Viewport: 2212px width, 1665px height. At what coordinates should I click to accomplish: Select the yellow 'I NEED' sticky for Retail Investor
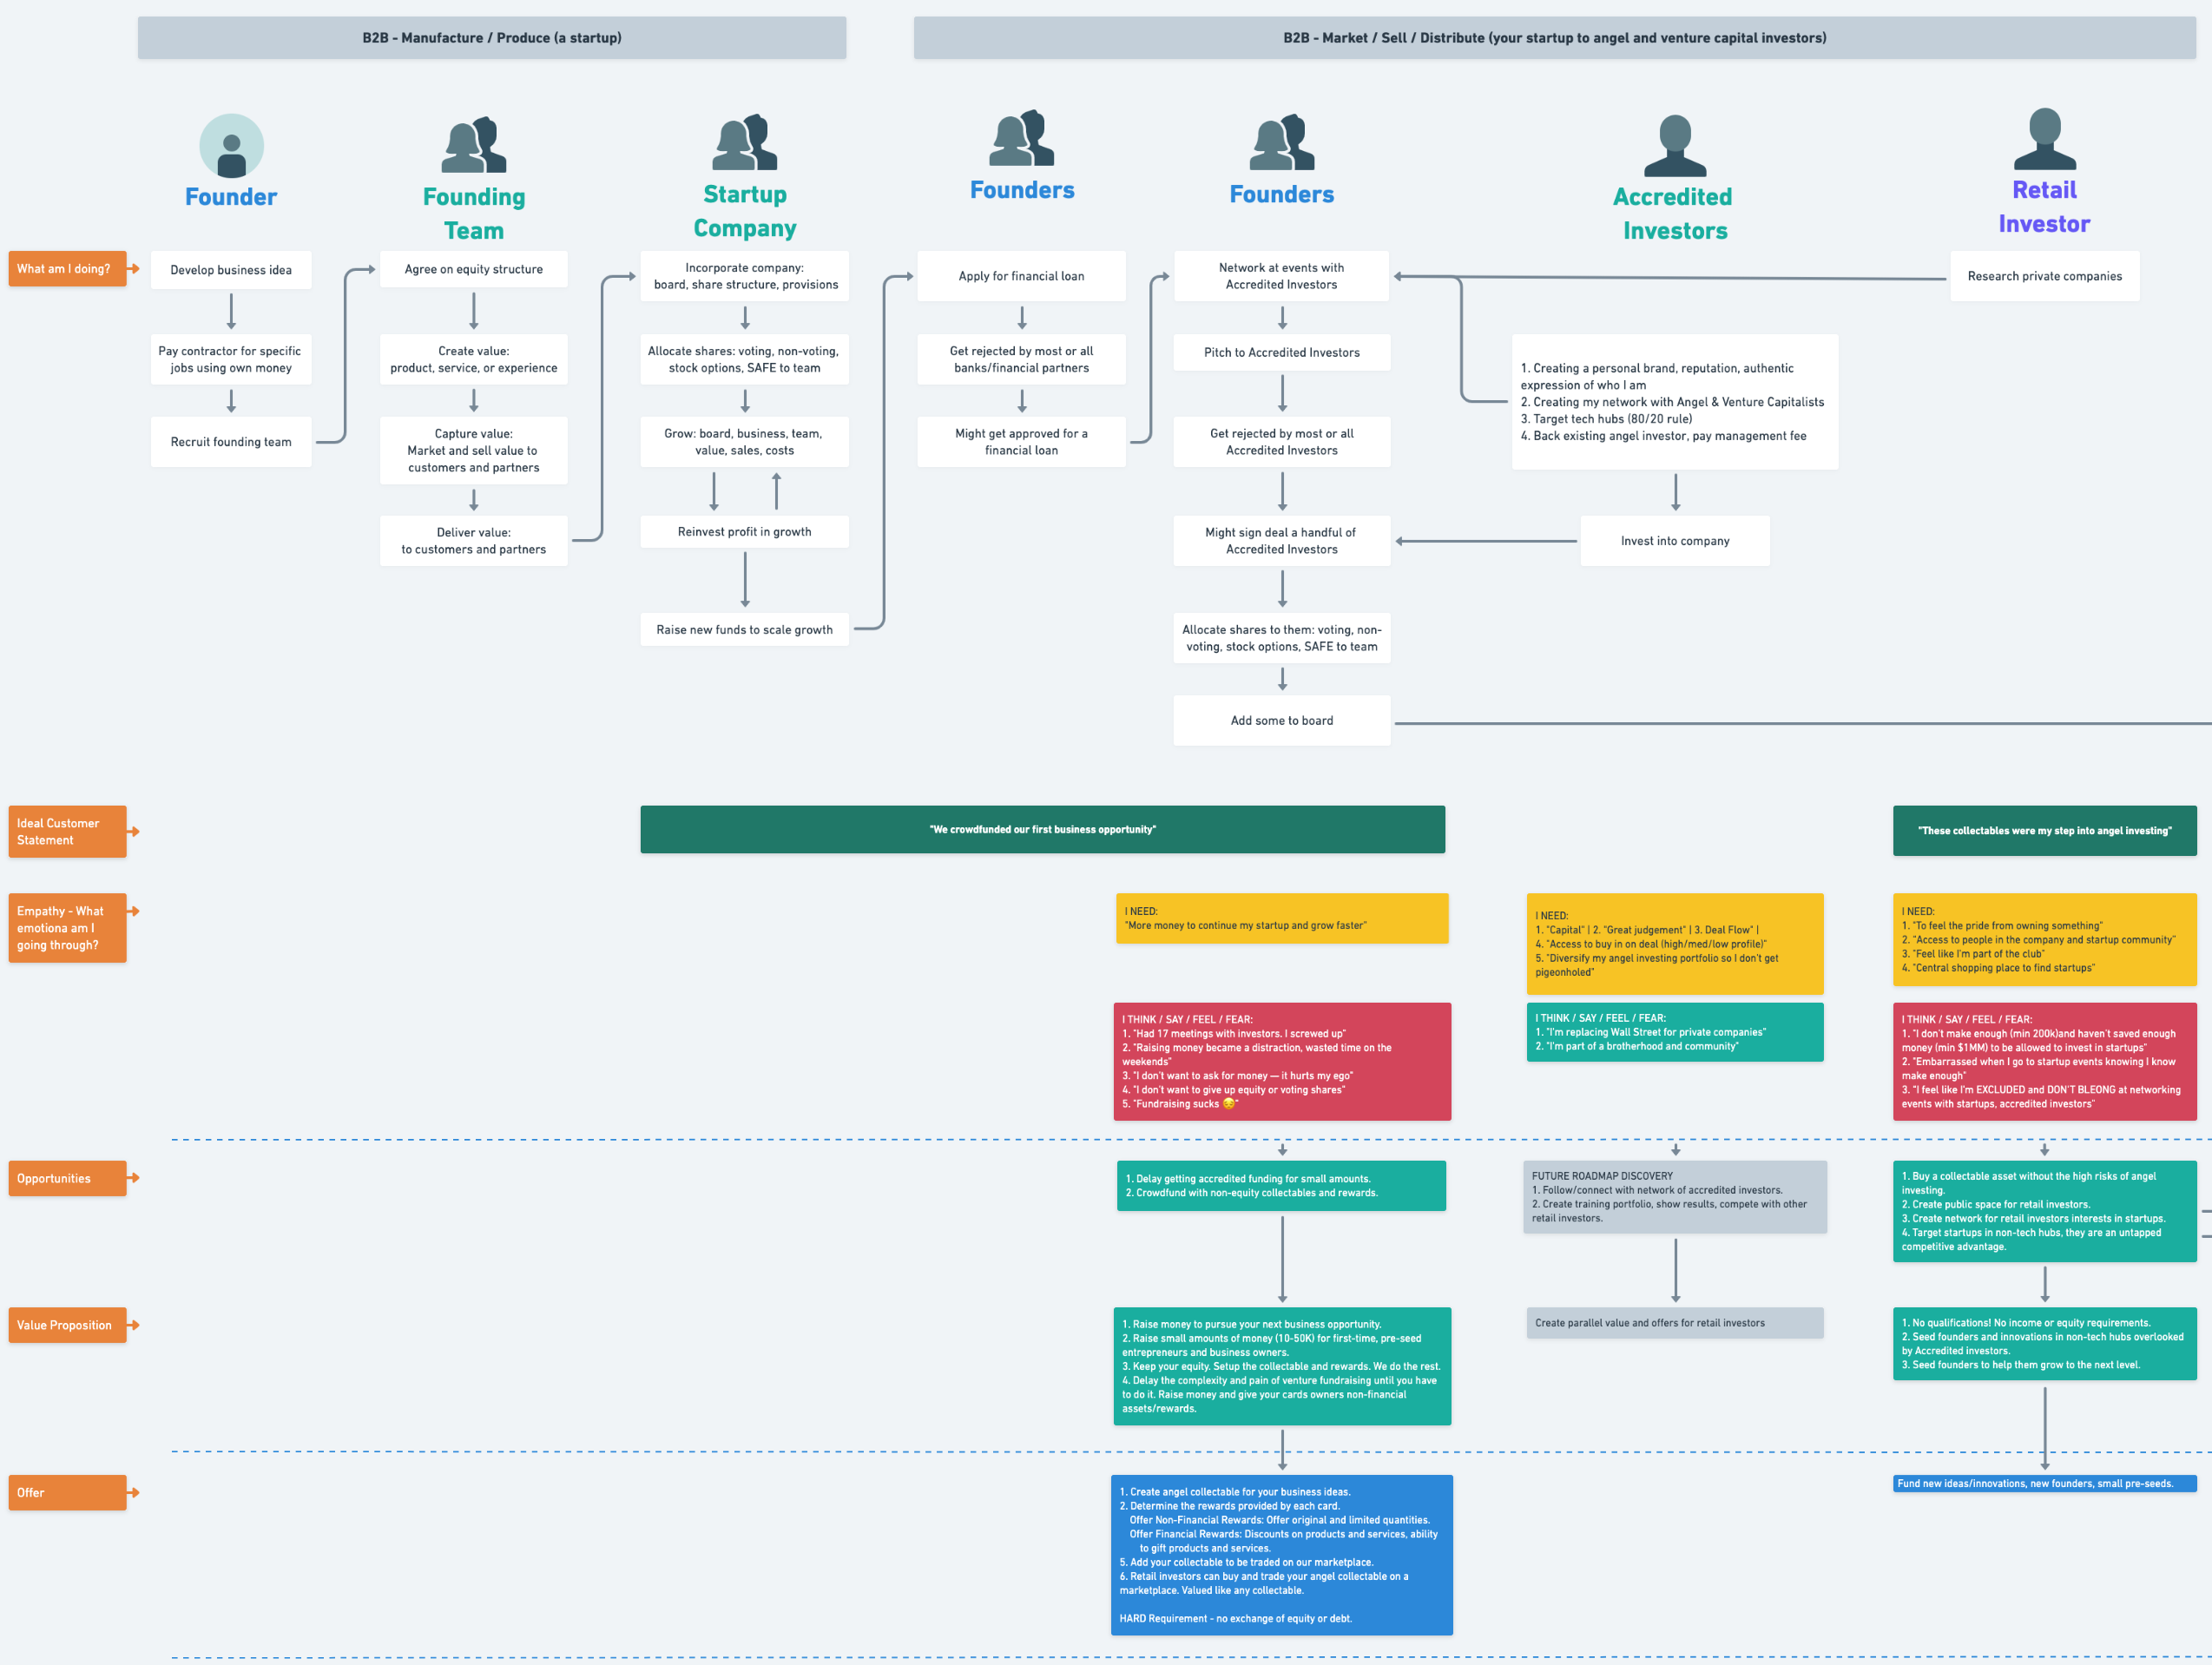click(2044, 940)
